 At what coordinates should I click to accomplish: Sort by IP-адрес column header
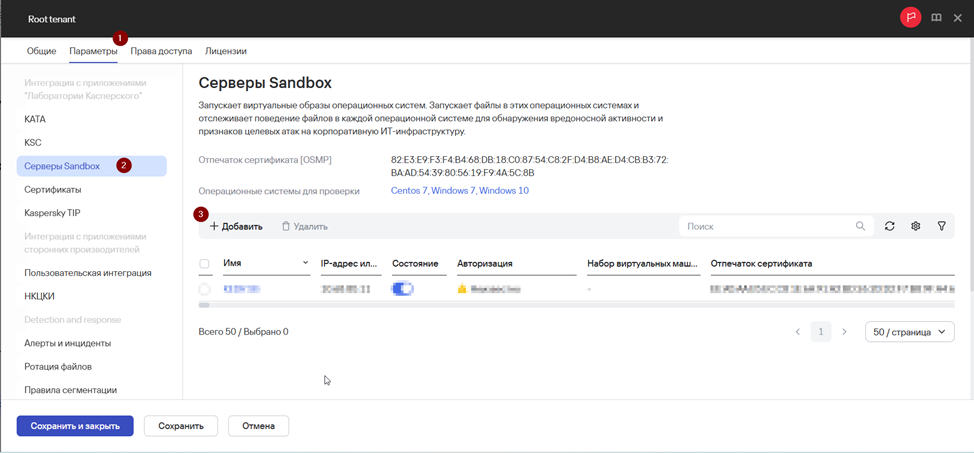350,263
